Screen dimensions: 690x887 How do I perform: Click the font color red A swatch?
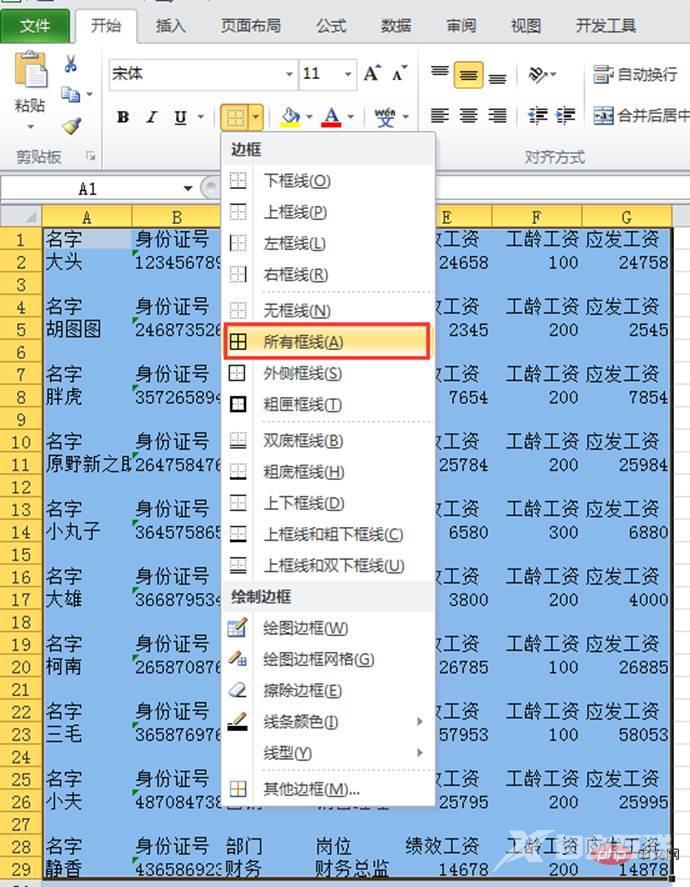pos(332,118)
